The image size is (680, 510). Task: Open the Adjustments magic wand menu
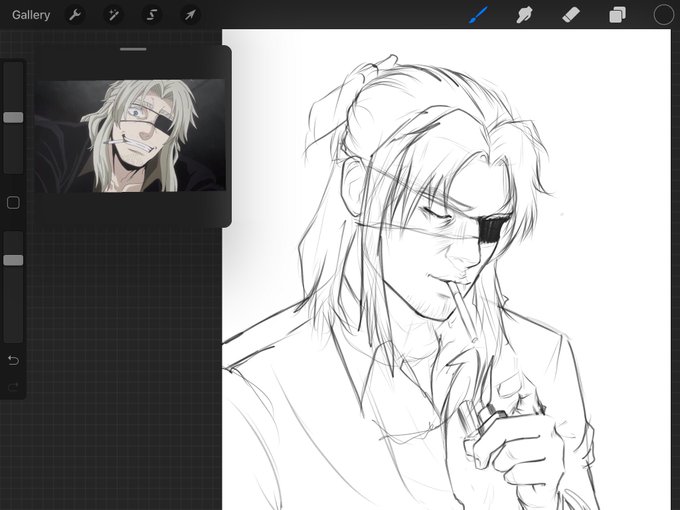click(113, 15)
